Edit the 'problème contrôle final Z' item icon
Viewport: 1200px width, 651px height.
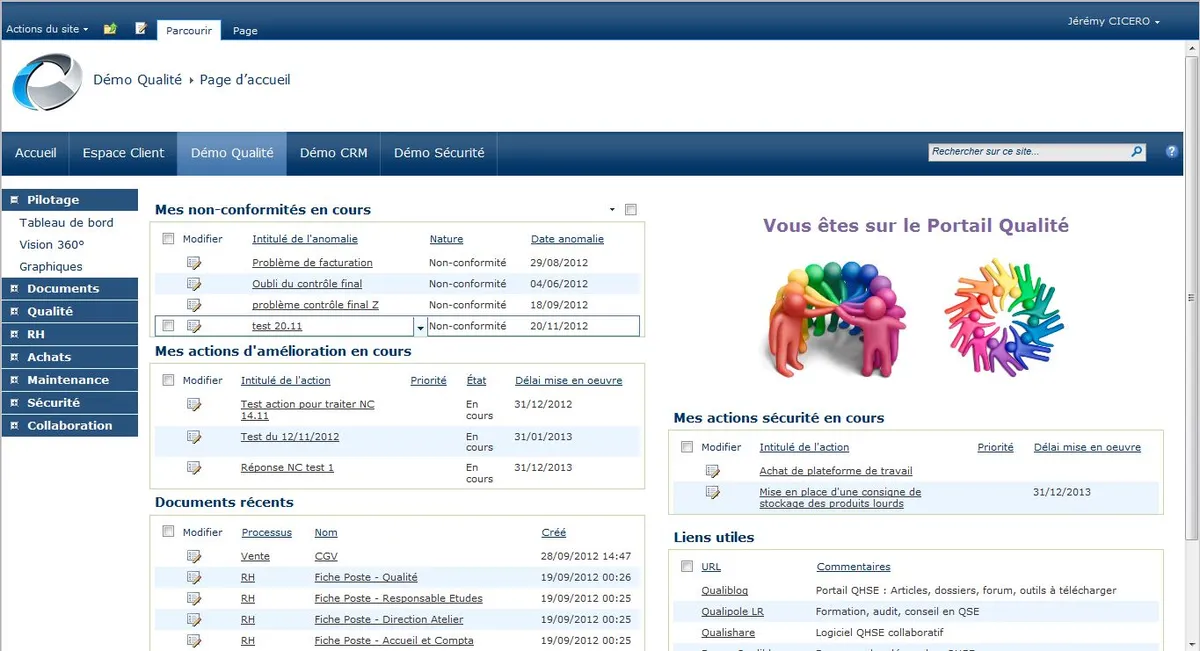(194, 305)
